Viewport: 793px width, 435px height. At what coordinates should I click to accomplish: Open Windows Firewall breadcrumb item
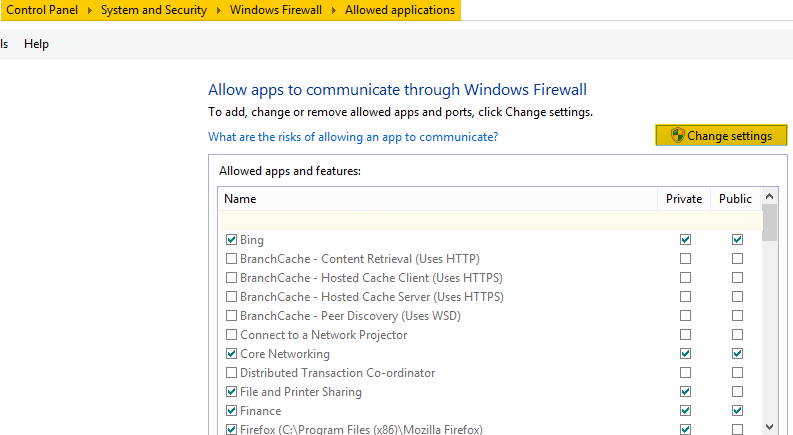277,10
